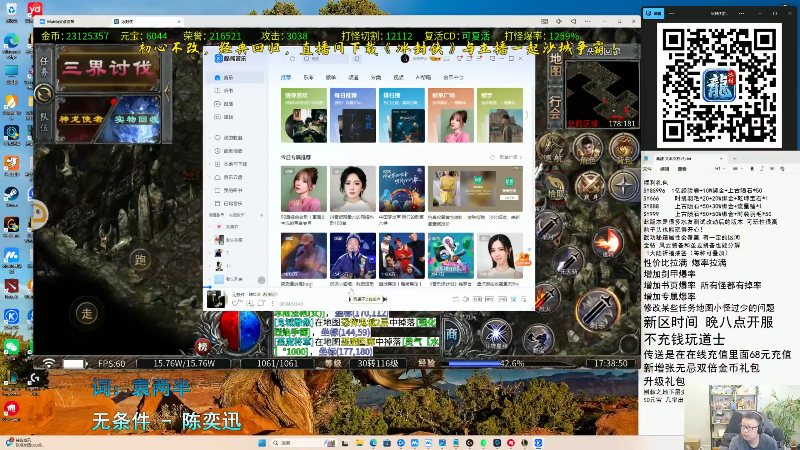Switch to the first (highlighted blue) Kugou tab

286,78
